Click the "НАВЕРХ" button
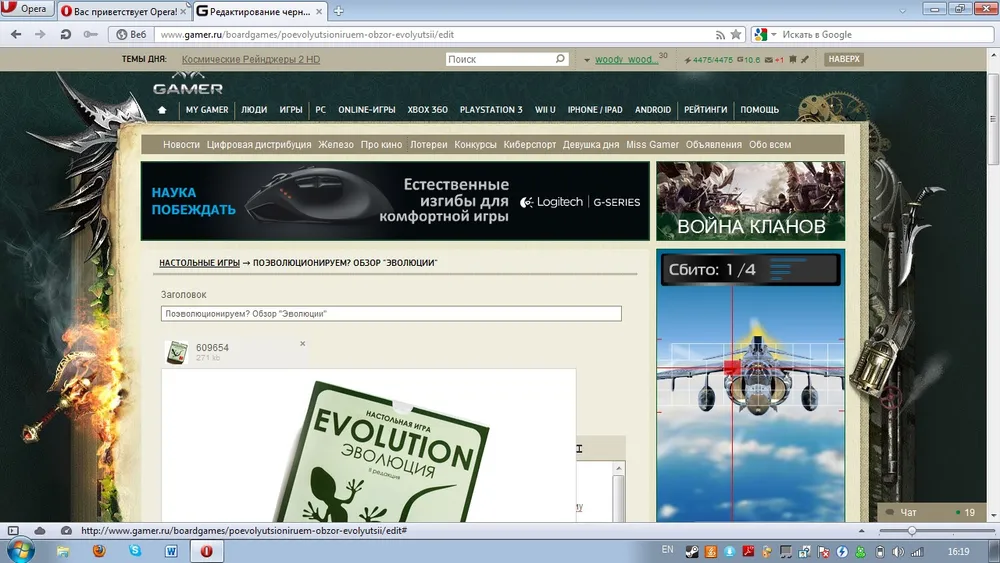The width and height of the screenshot is (1000, 563). [x=843, y=60]
